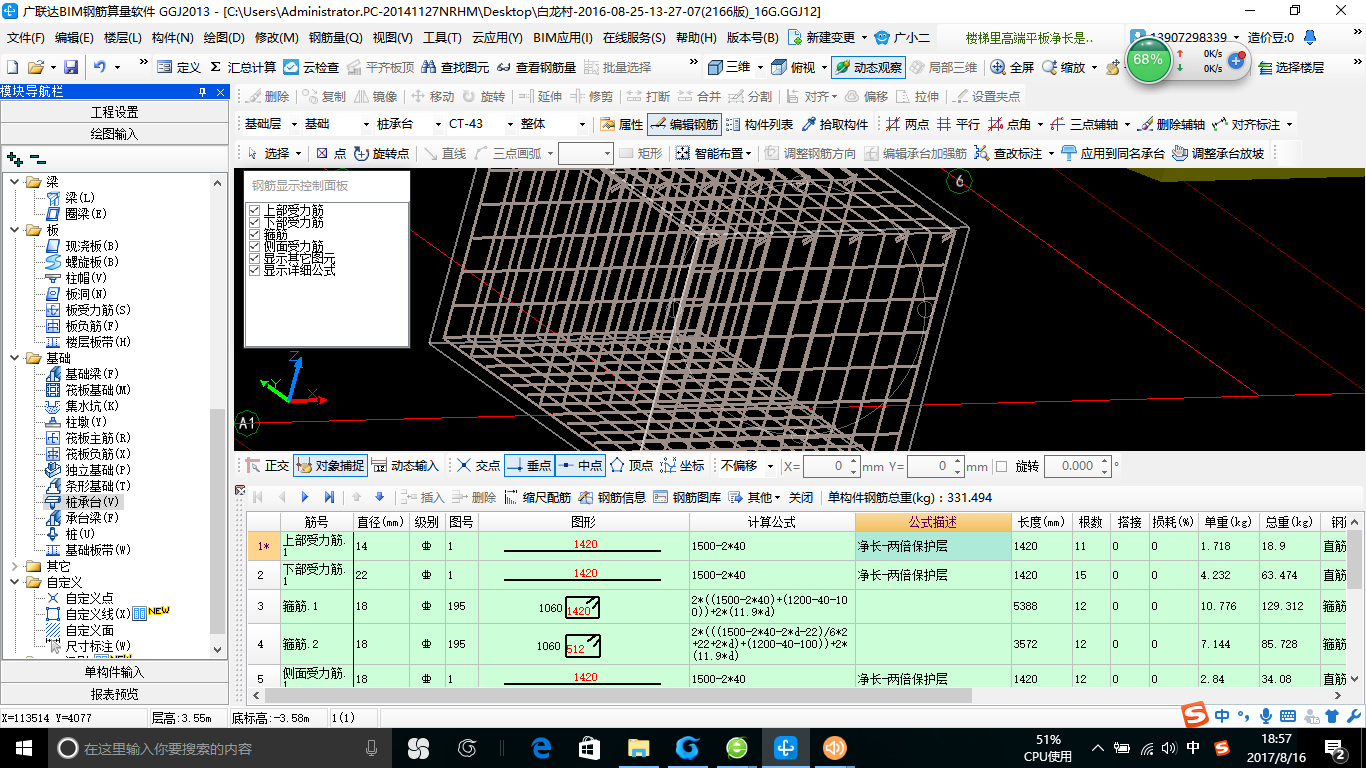Select 平行 parallel axis tool
The image size is (1366, 768).
[x=958, y=124]
